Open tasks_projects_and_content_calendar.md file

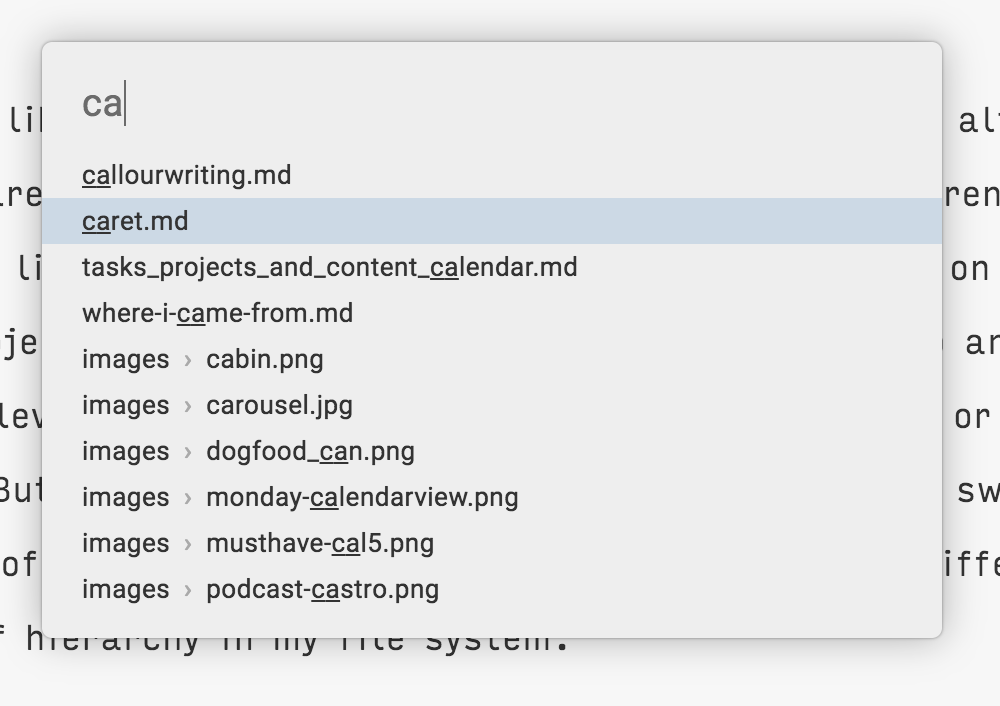[329, 267]
